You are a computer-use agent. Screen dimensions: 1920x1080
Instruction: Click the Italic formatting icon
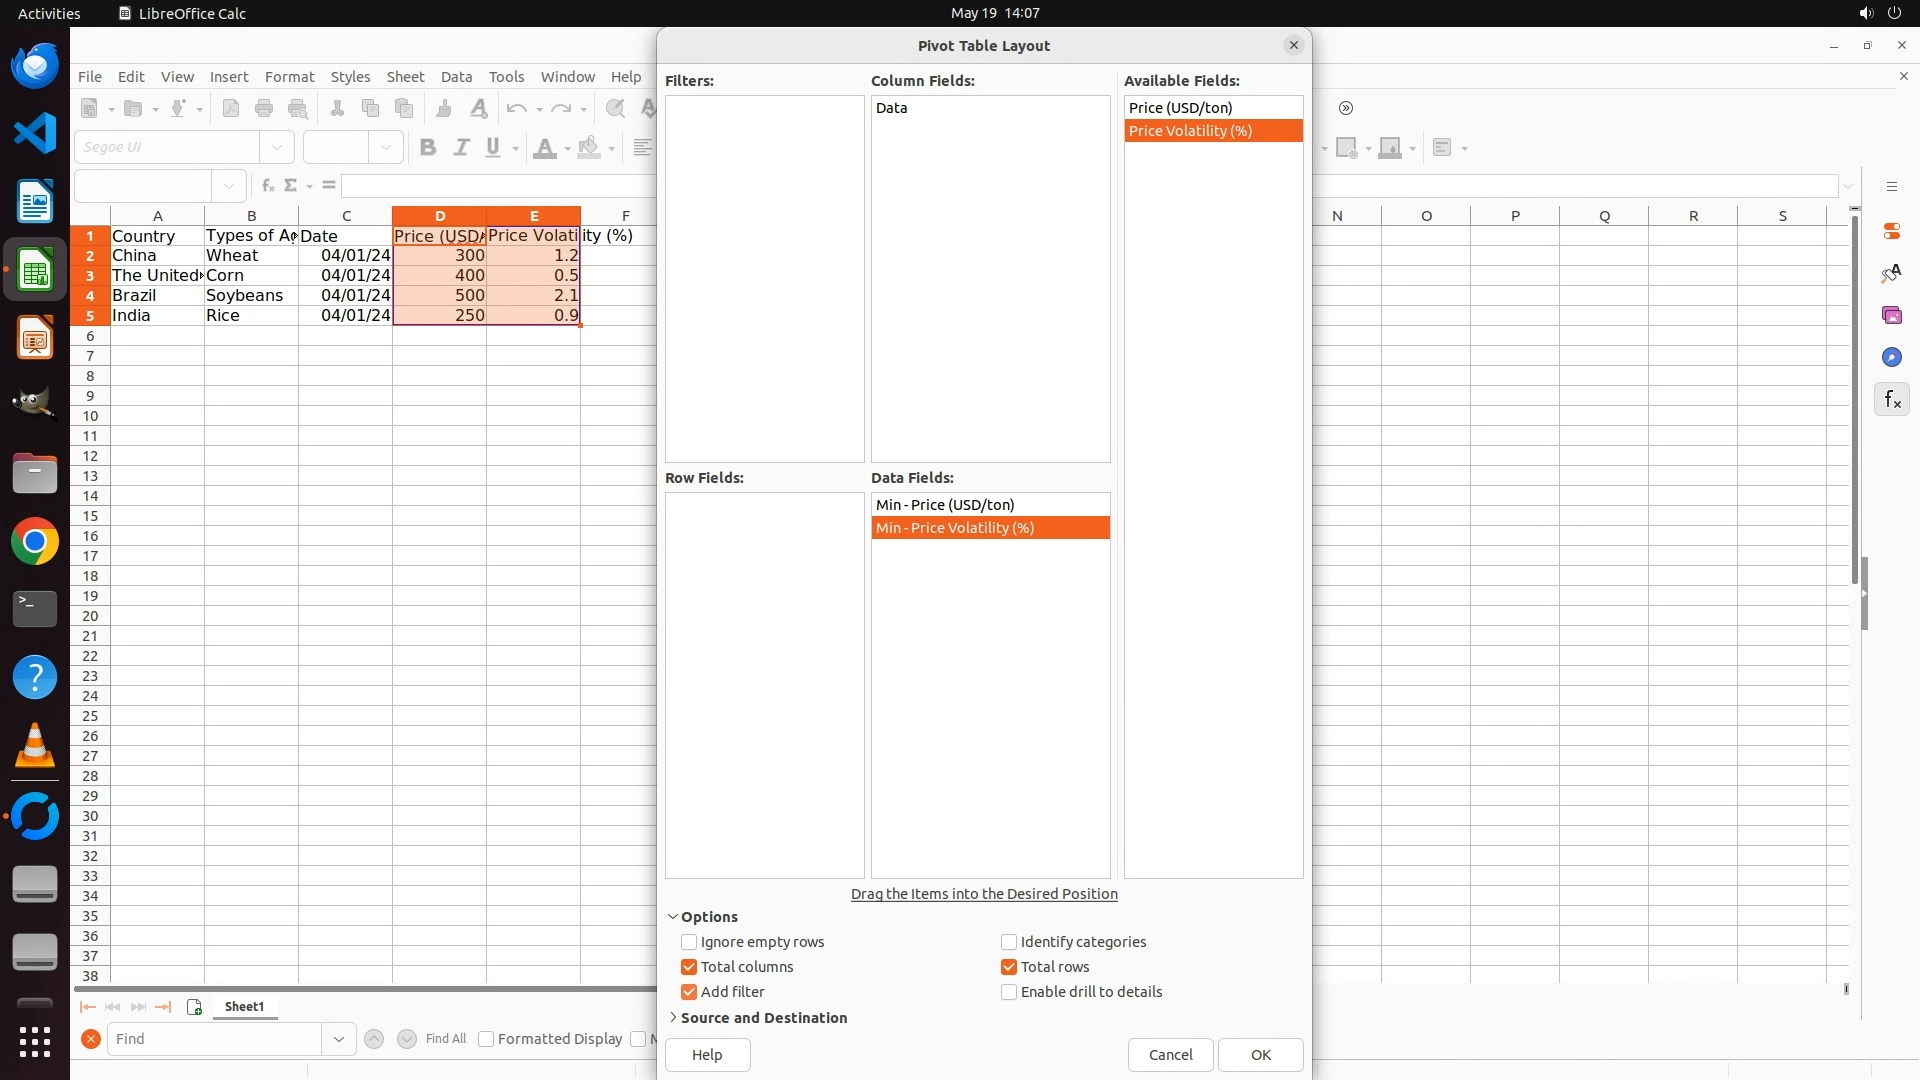point(461,148)
